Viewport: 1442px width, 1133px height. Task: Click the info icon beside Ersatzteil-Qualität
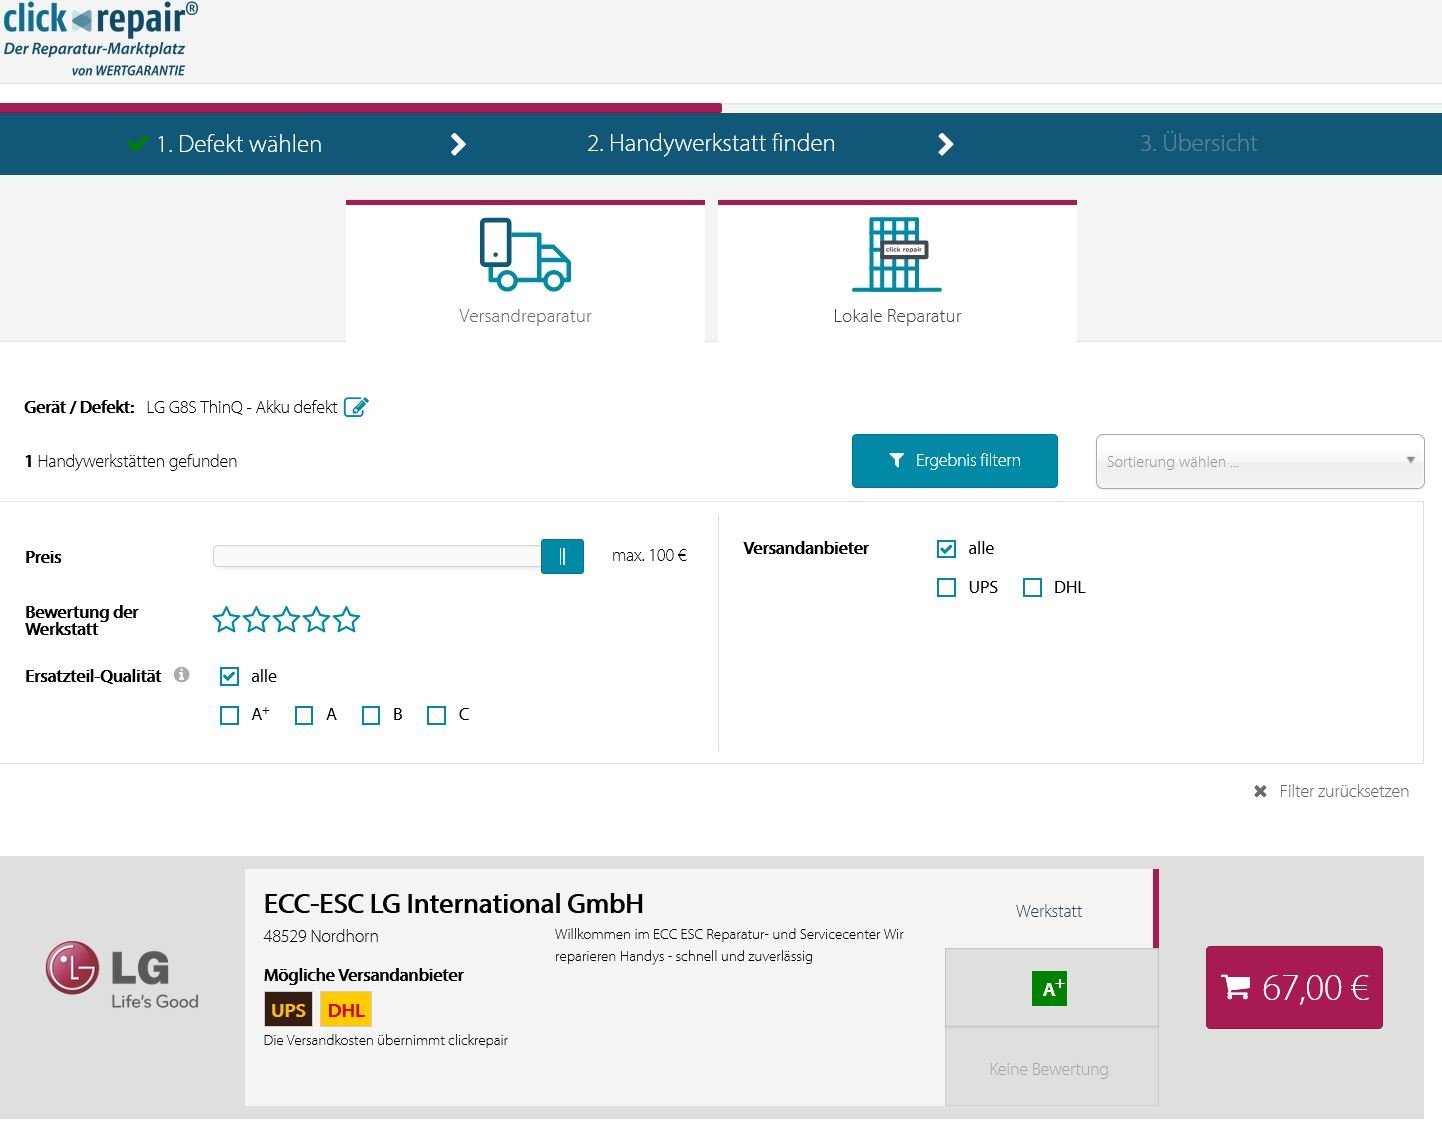click(181, 674)
